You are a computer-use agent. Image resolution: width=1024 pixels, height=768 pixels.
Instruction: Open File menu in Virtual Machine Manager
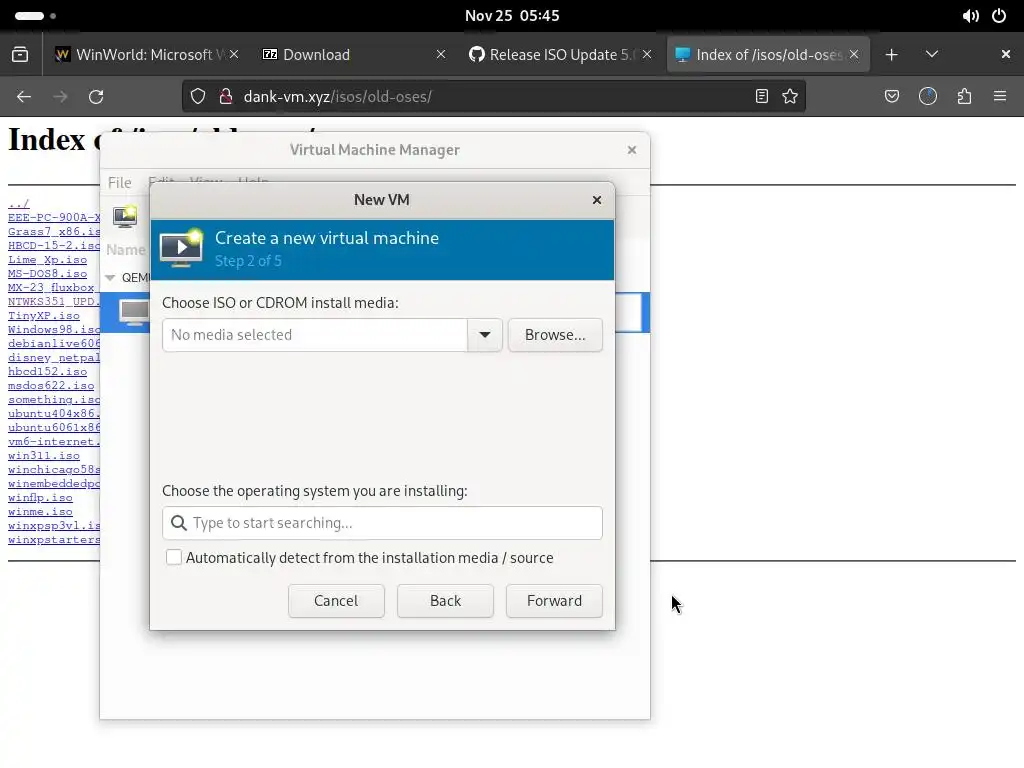click(x=120, y=183)
